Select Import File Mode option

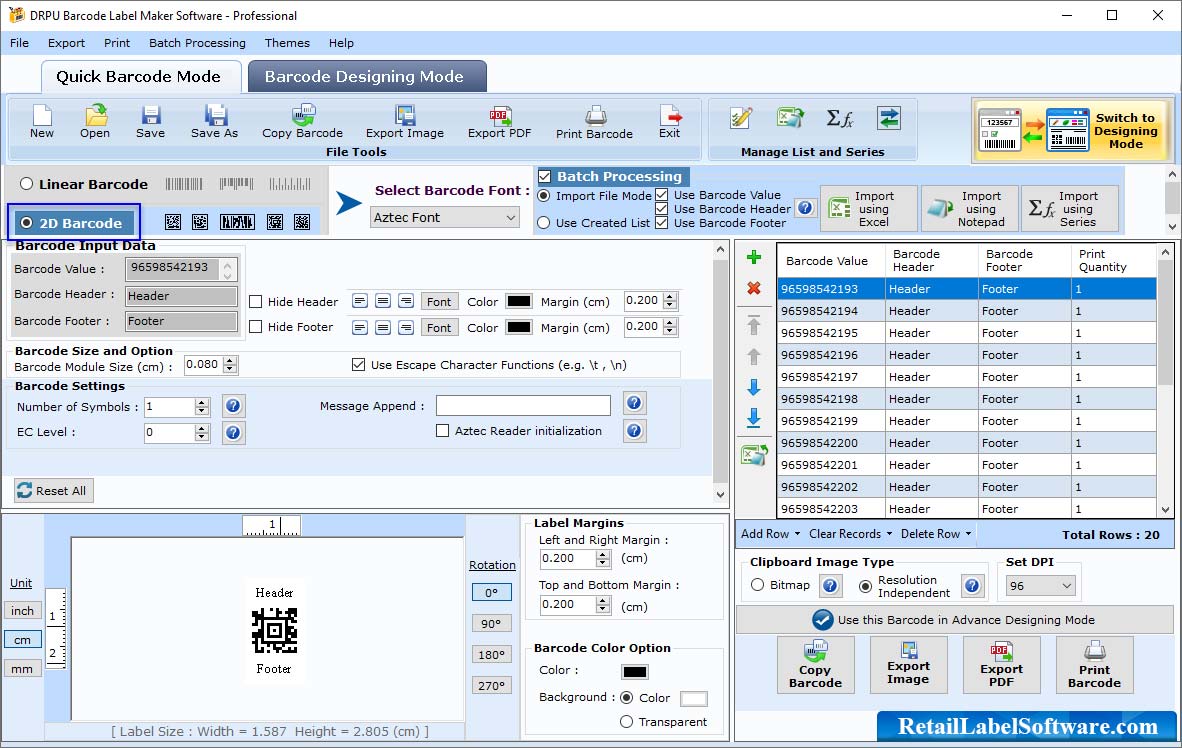[x=544, y=196]
